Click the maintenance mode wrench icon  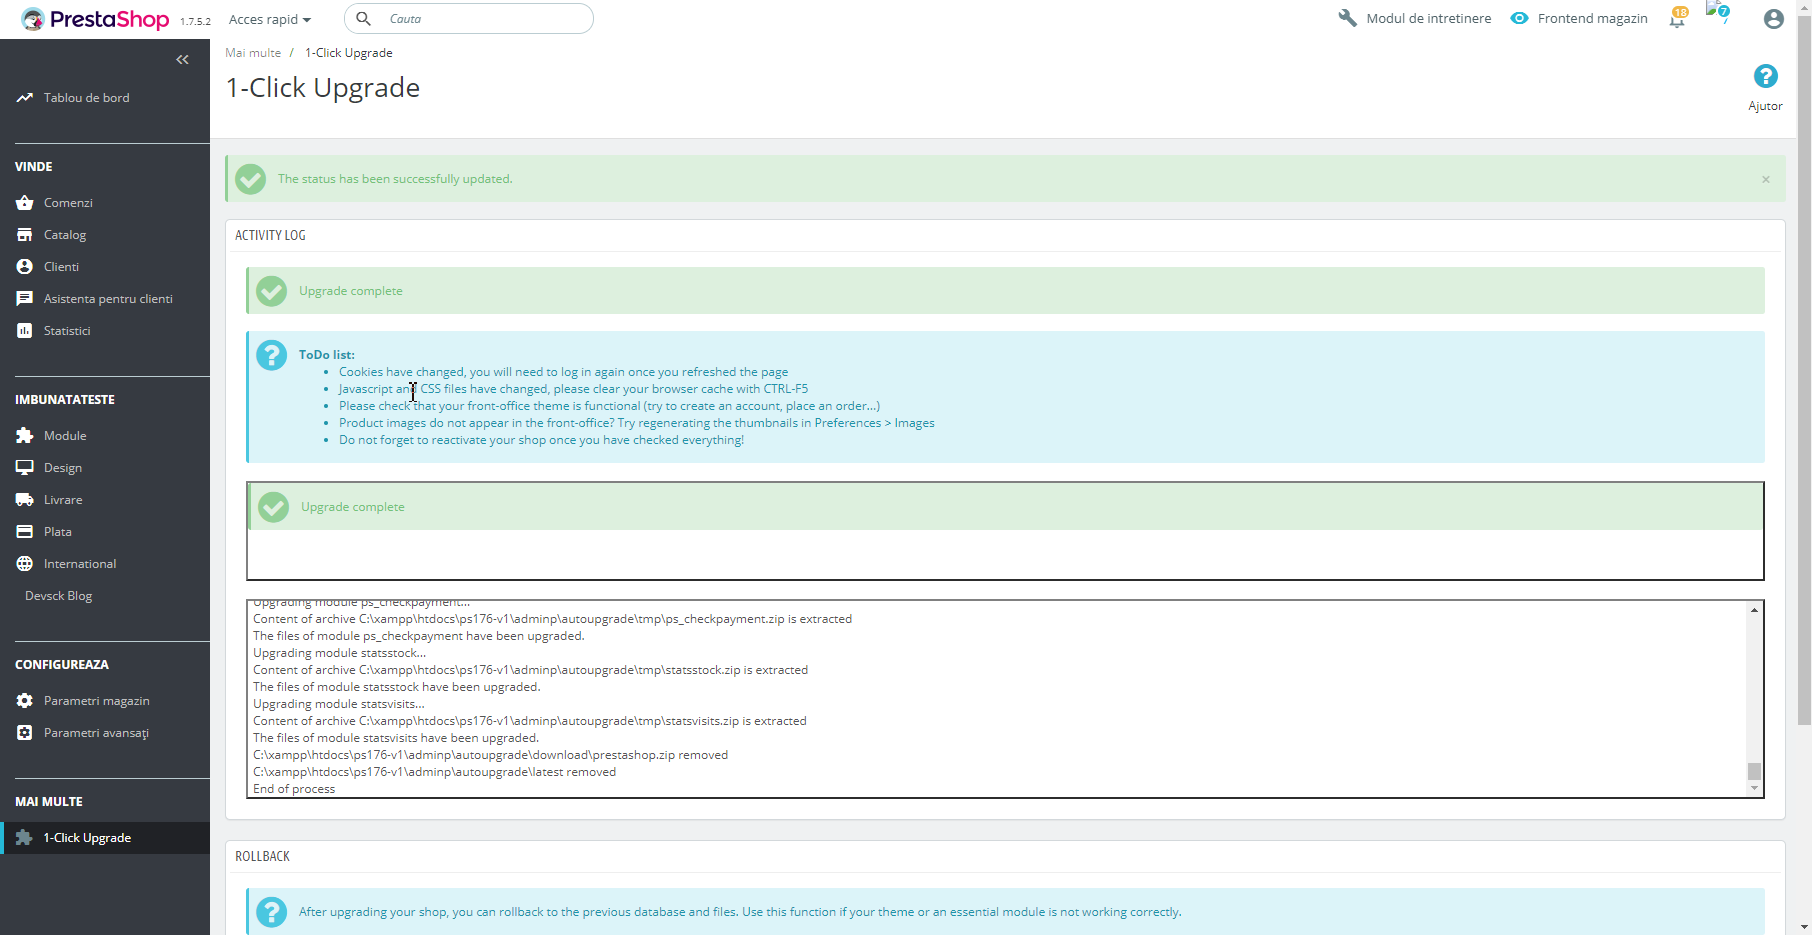pos(1348,18)
